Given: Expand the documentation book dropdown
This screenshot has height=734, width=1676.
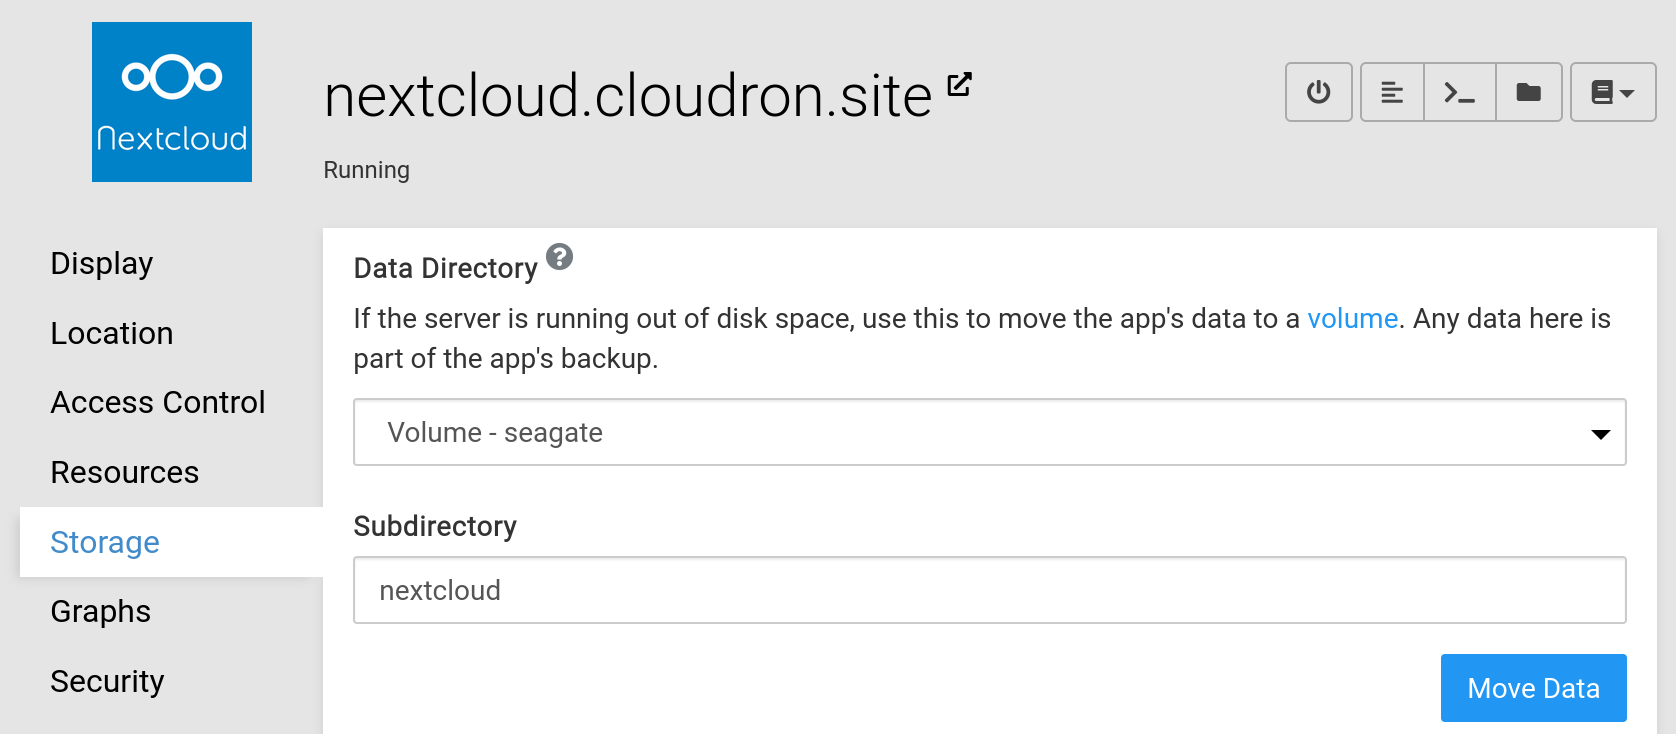Looking at the screenshot, I should pos(1612,93).
